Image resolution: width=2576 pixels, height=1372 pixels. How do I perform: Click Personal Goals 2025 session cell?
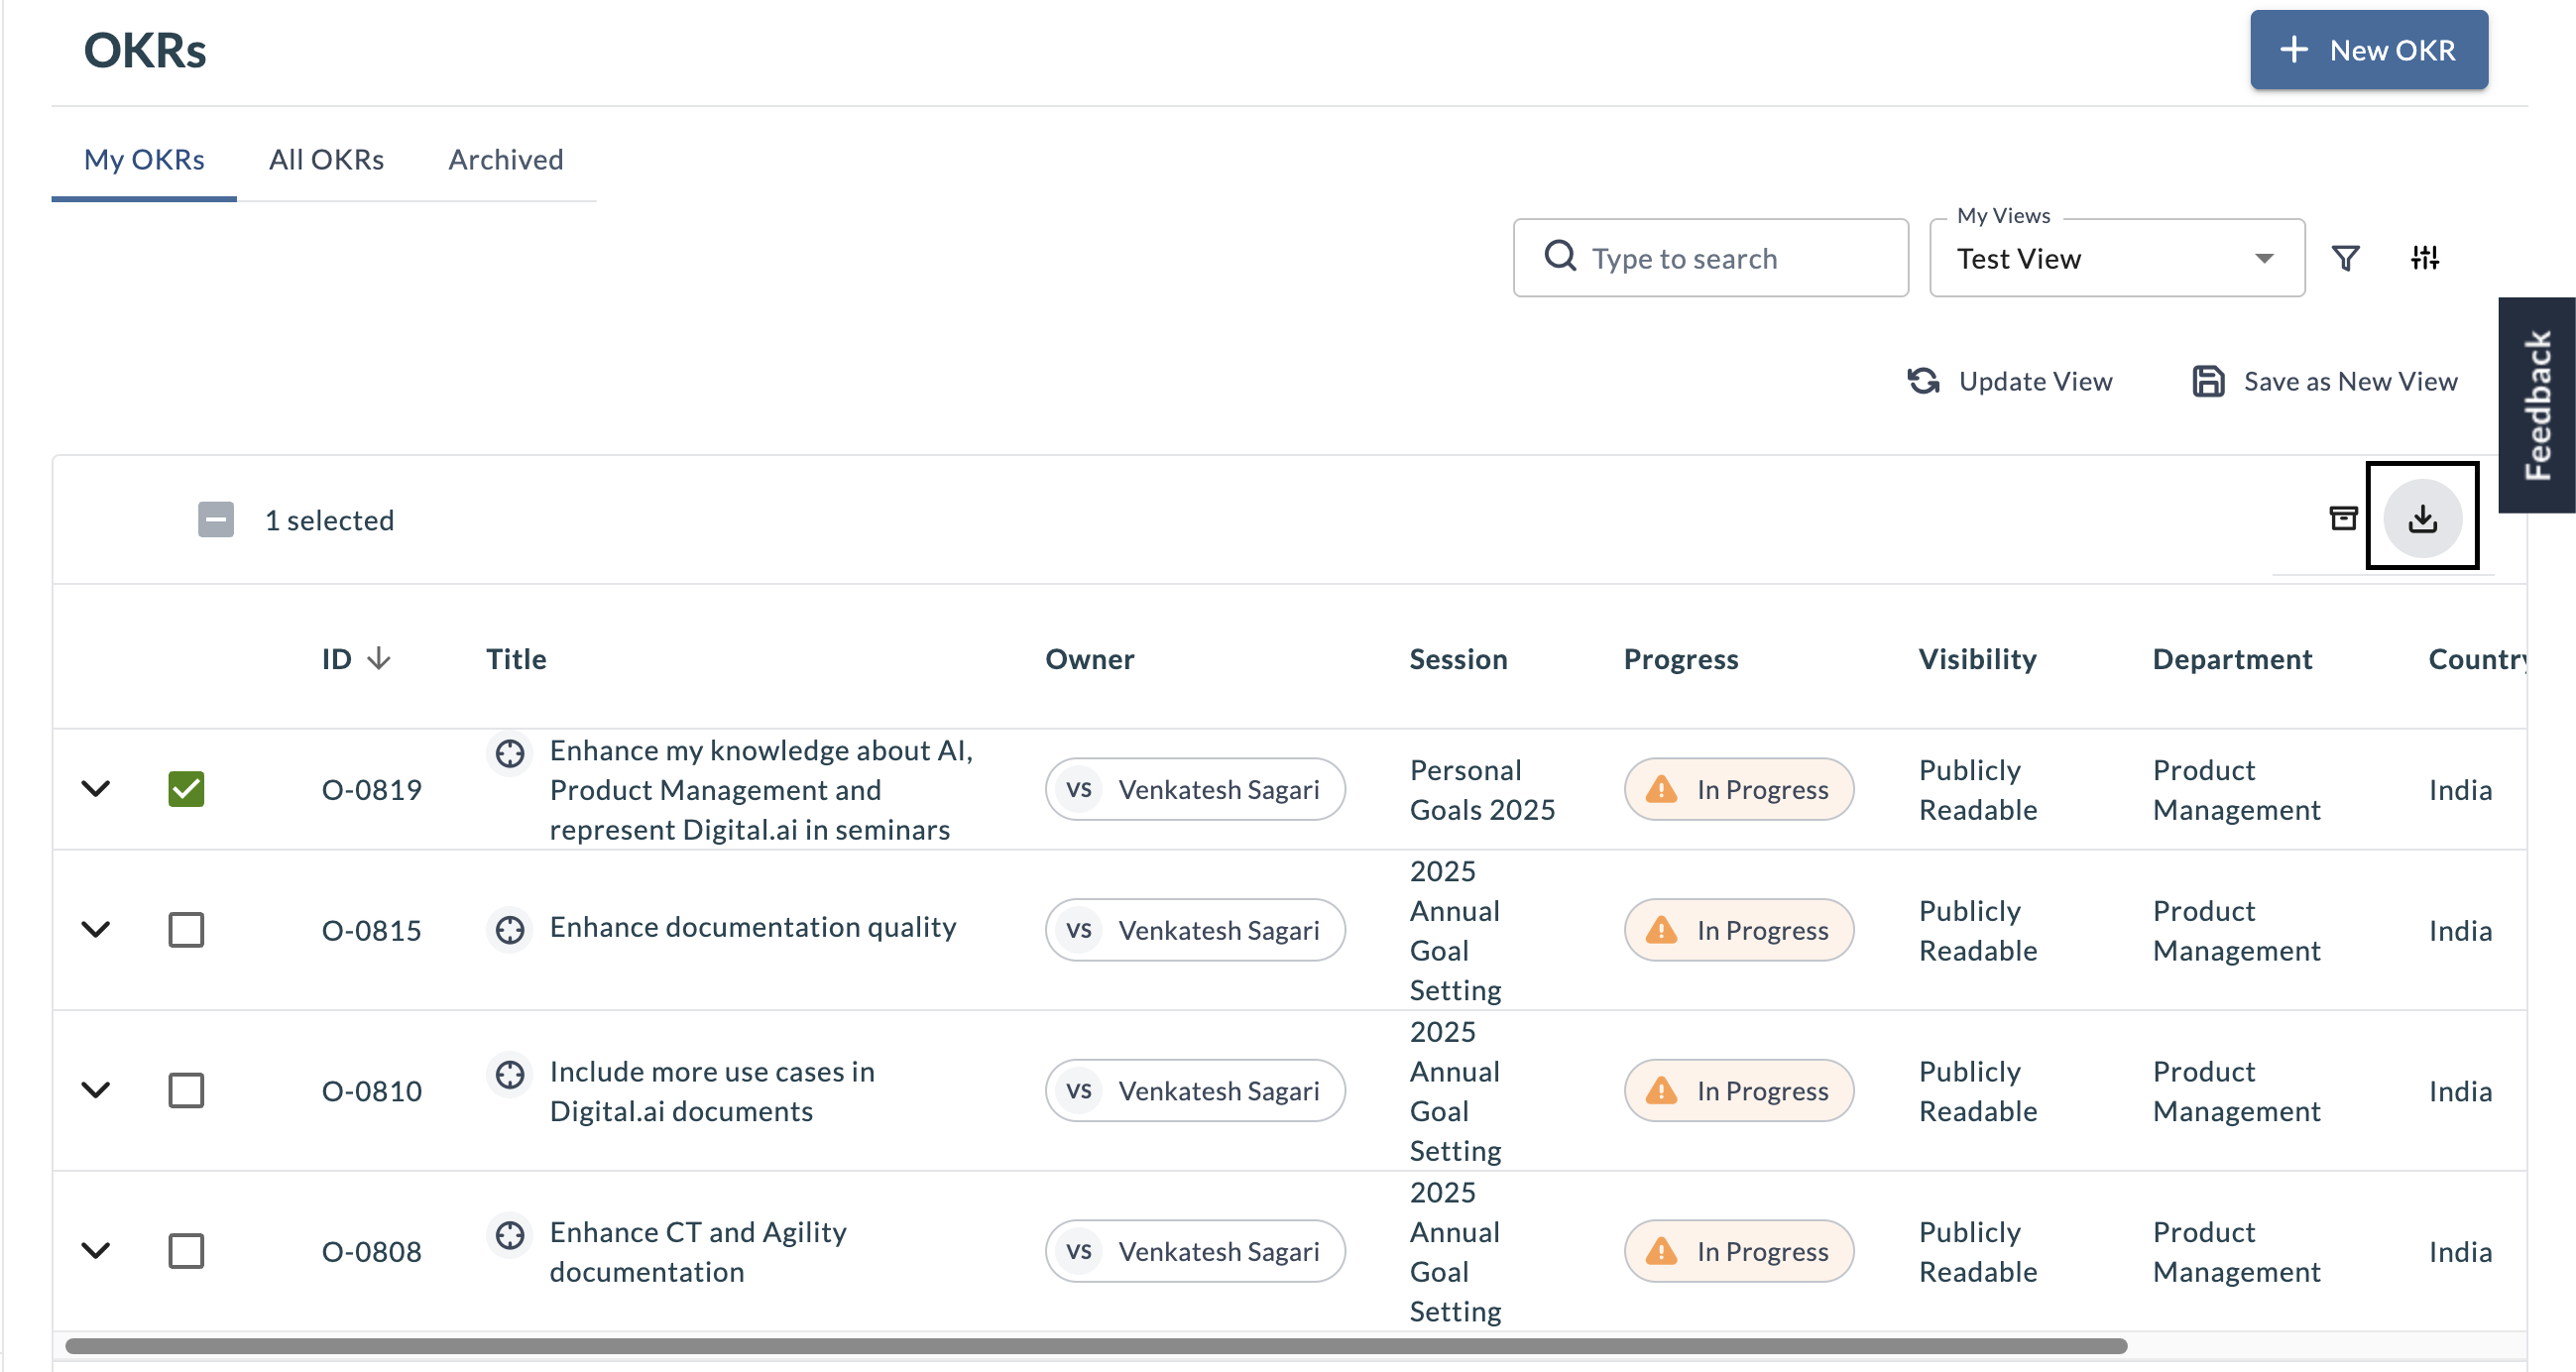tap(1483, 790)
